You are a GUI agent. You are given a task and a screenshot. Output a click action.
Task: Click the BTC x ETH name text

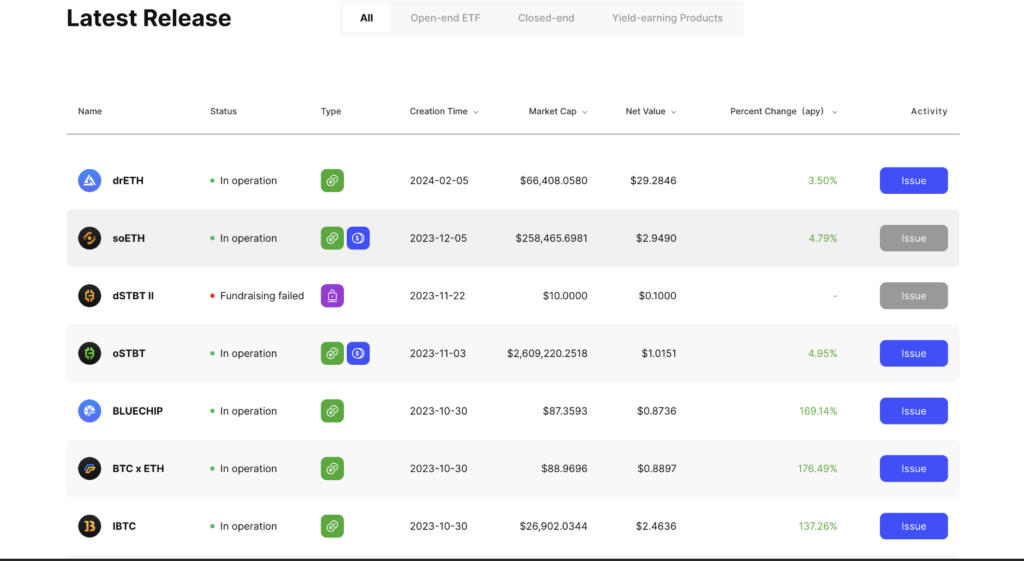(x=138, y=468)
